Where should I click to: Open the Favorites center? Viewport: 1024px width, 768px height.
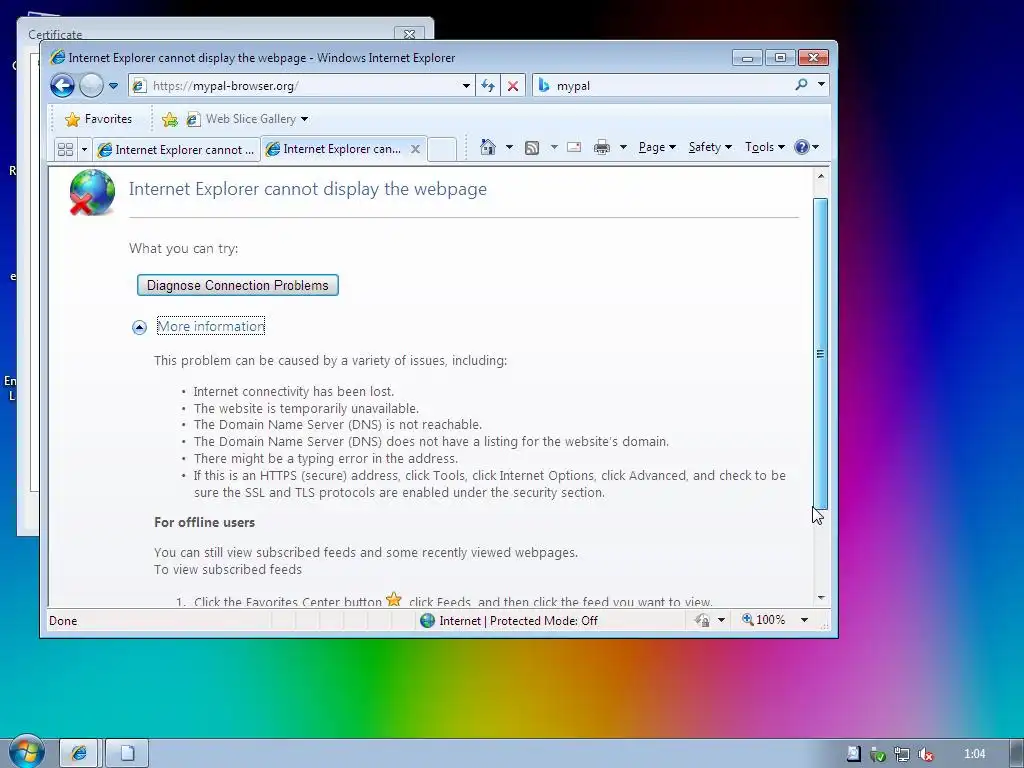pyautogui.click(x=99, y=119)
